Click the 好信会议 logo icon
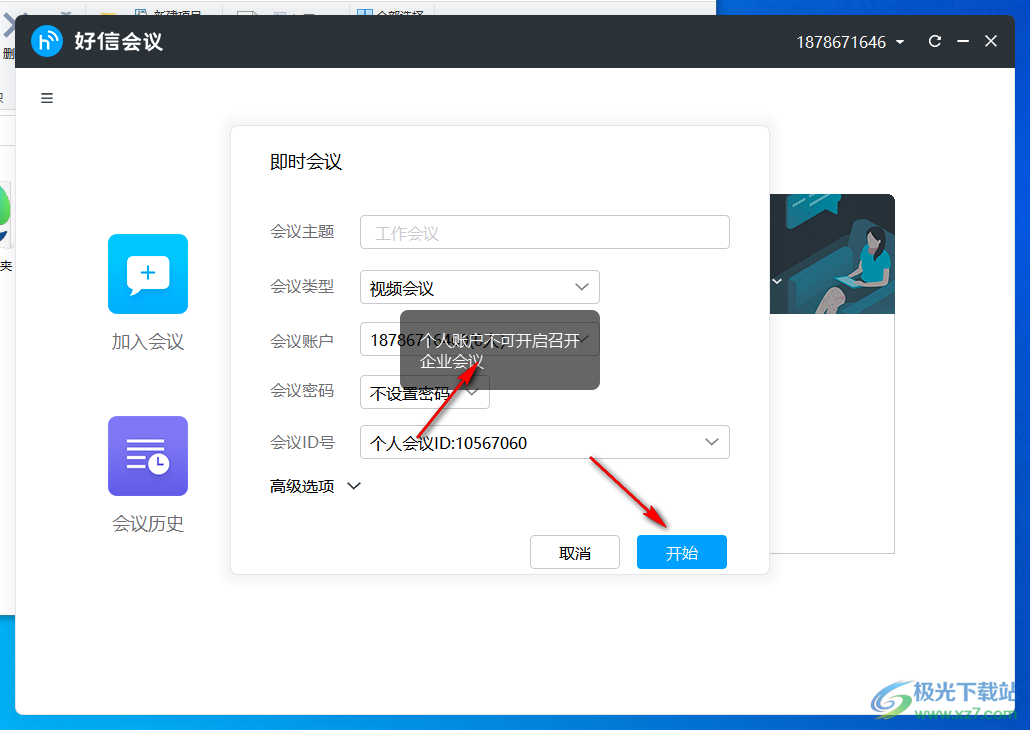This screenshot has width=1030, height=730. click(47, 41)
